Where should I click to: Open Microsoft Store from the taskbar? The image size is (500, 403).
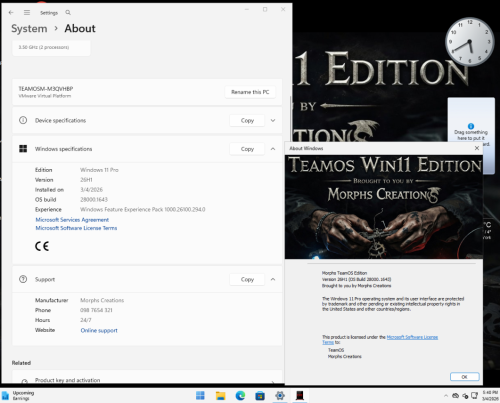(x=260, y=396)
